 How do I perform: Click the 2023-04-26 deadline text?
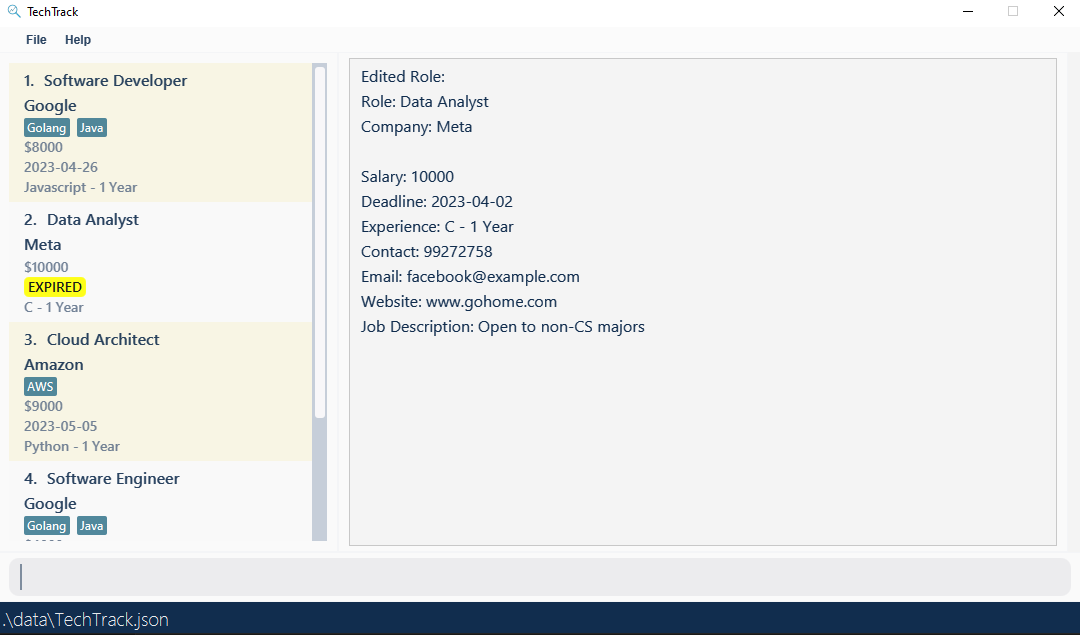(x=61, y=167)
